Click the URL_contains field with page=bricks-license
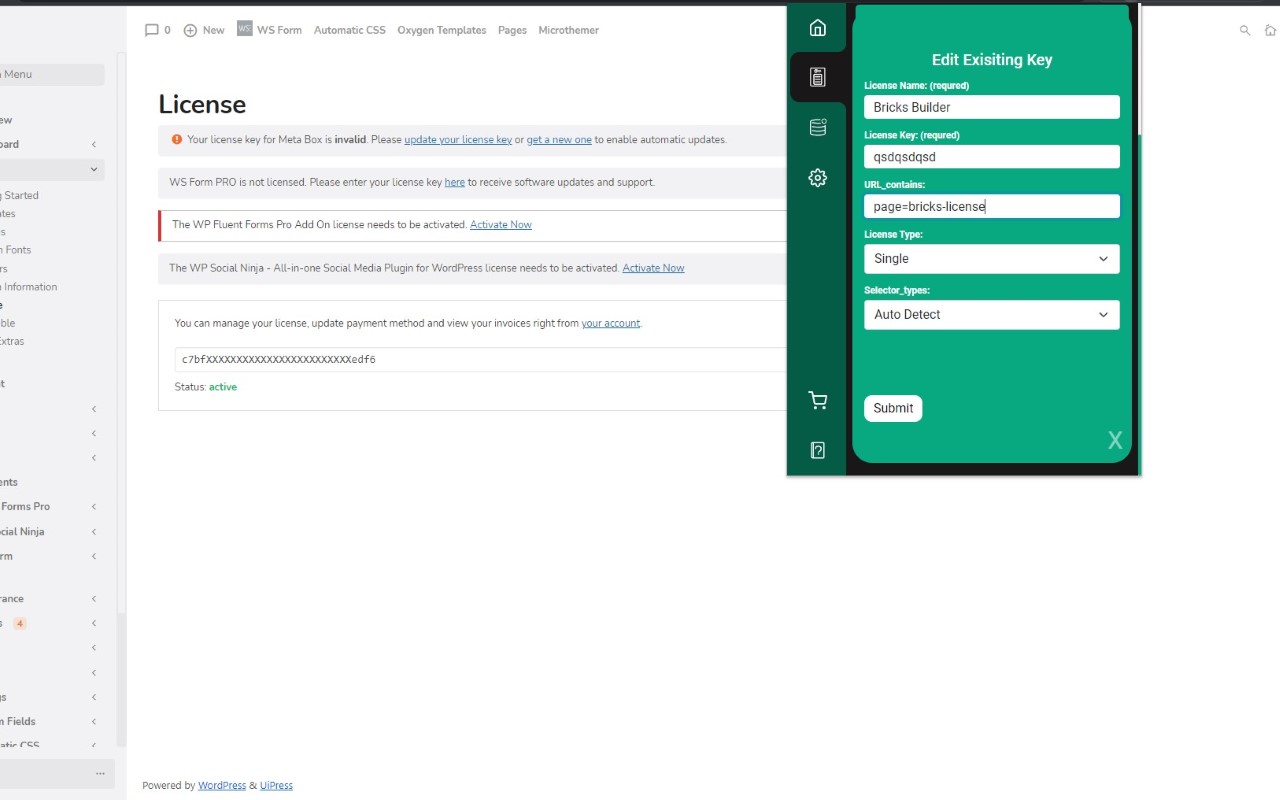Screen dimensions: 1280x800 [991, 206]
